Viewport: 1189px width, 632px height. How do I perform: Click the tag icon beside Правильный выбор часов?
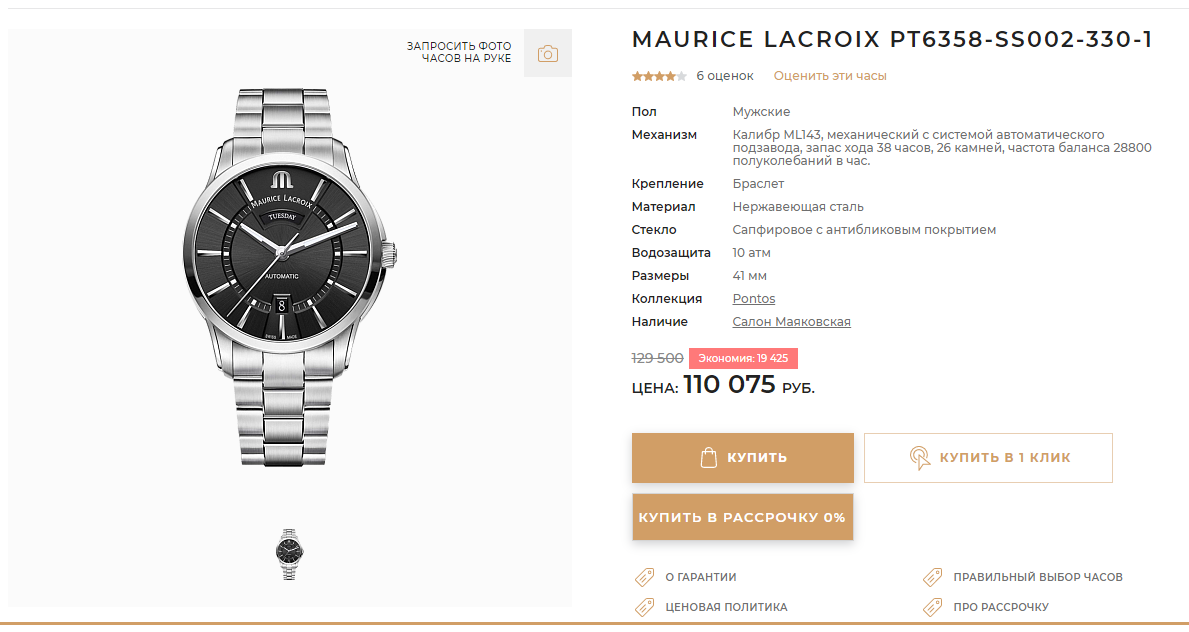(x=933, y=577)
